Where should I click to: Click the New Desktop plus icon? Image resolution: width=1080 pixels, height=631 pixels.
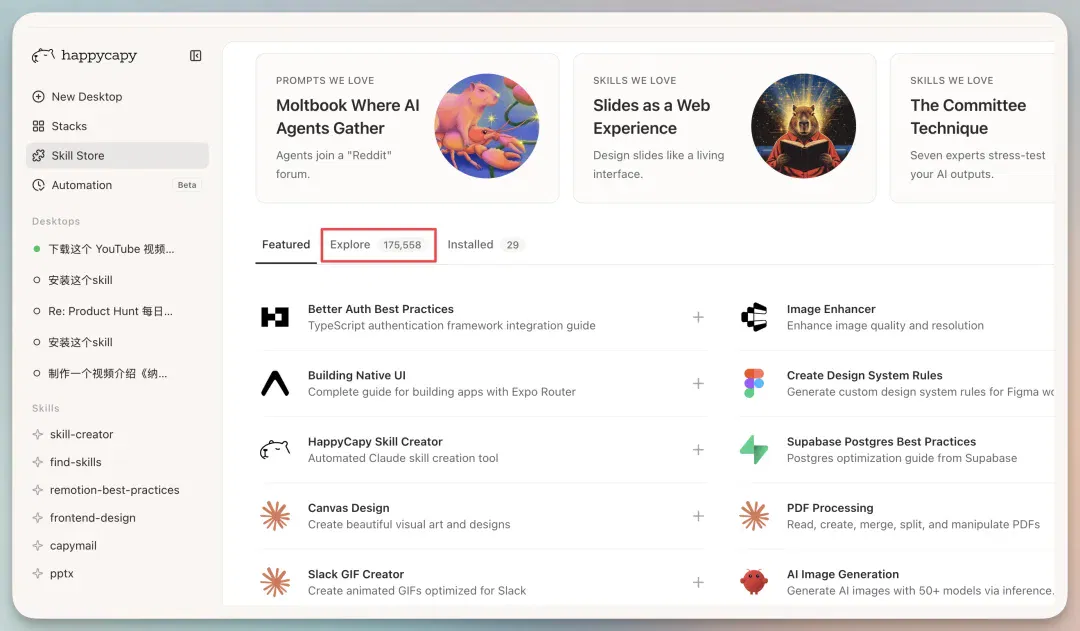pyautogui.click(x=39, y=96)
